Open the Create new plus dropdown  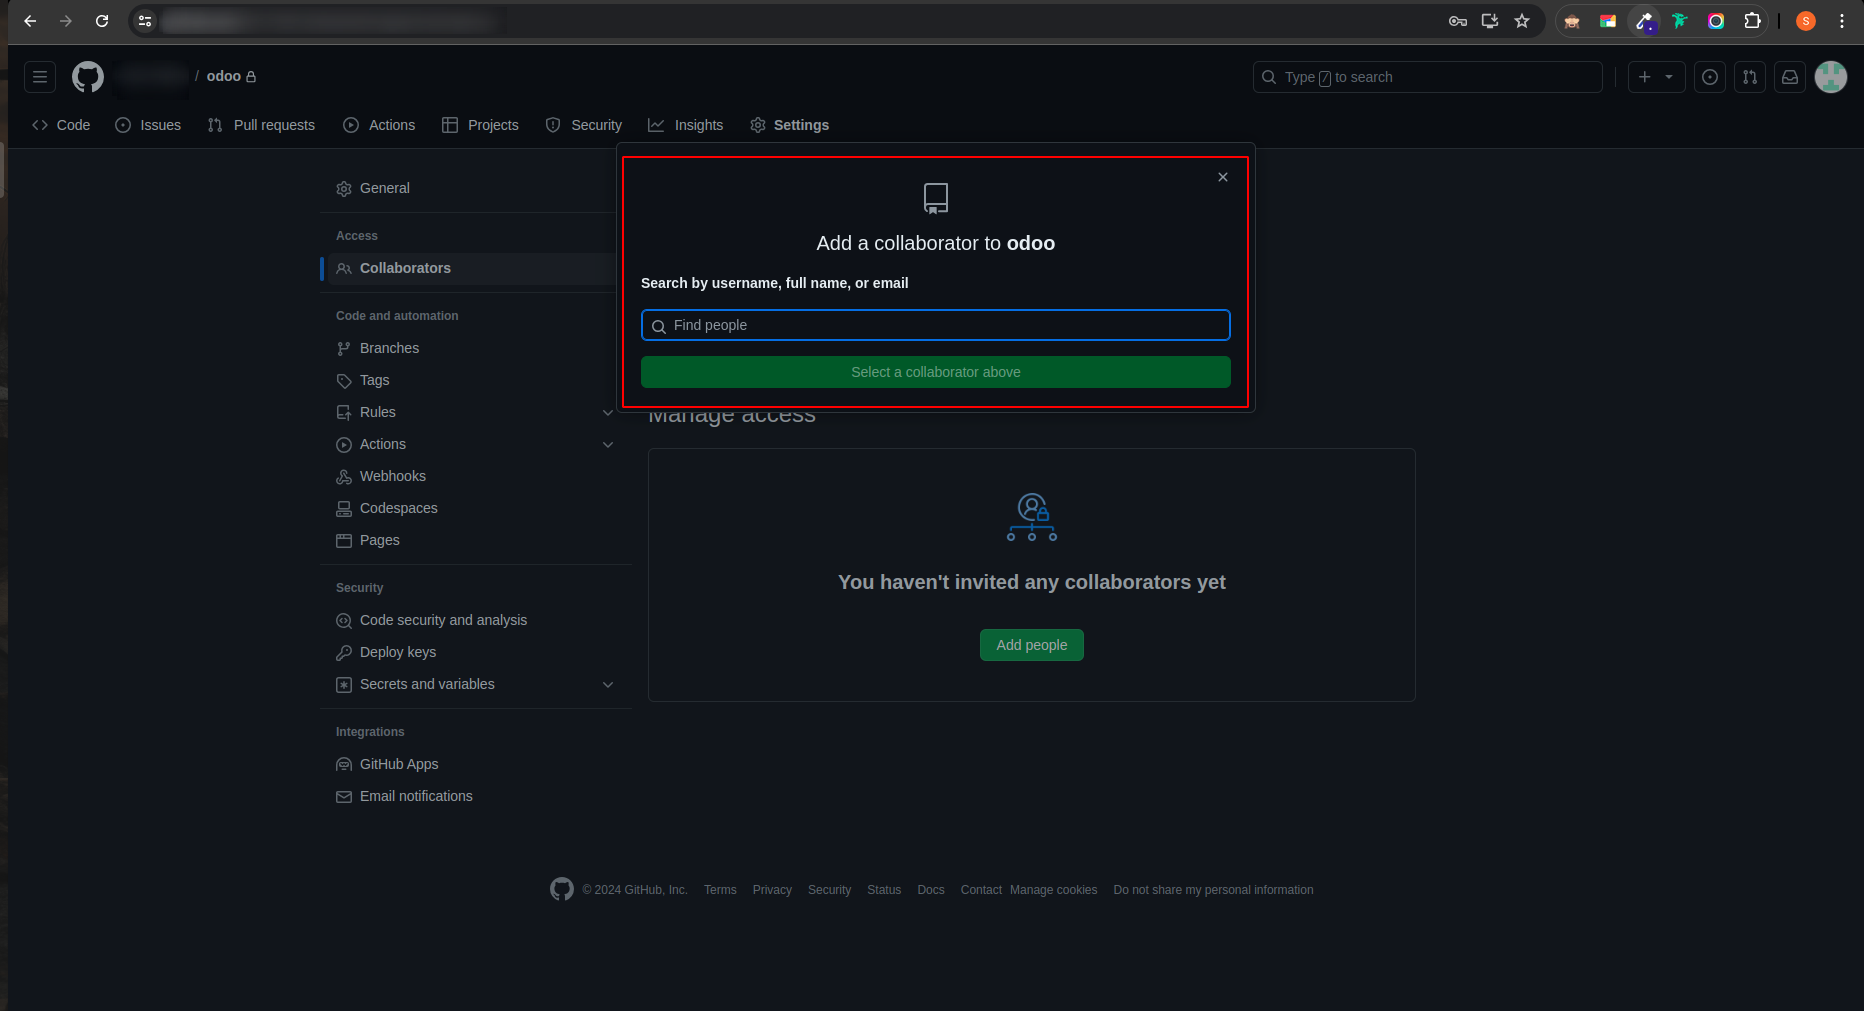[x=1656, y=77]
